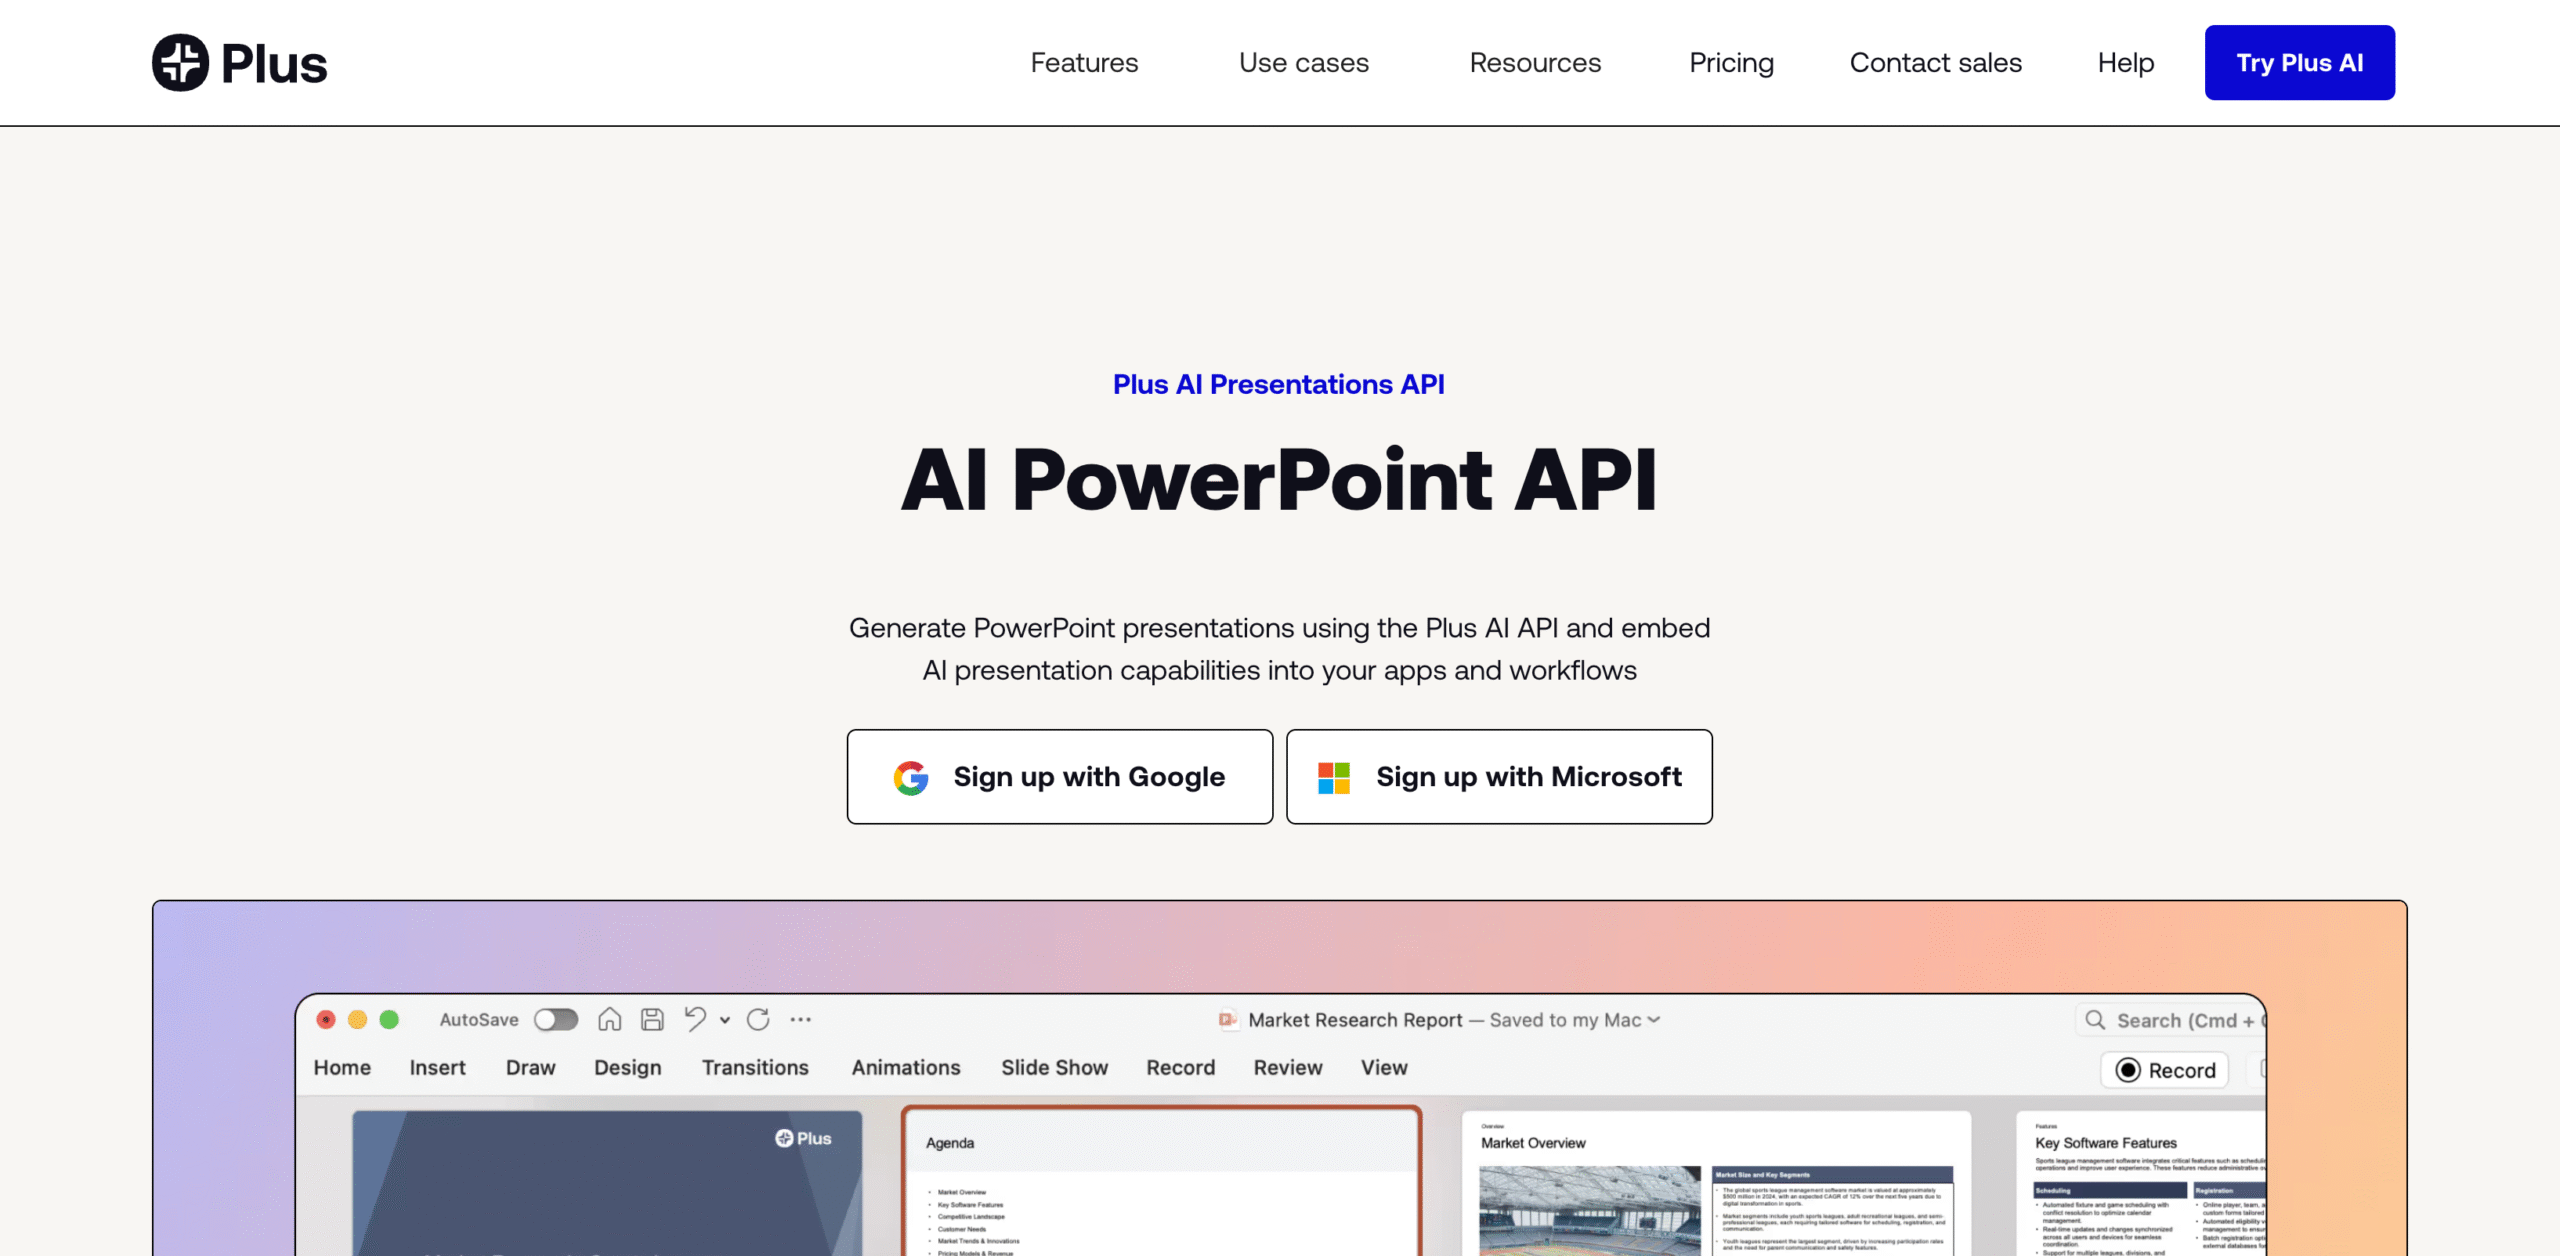Click the Google logo on the signup button
2560x1256 pixels.
point(909,777)
